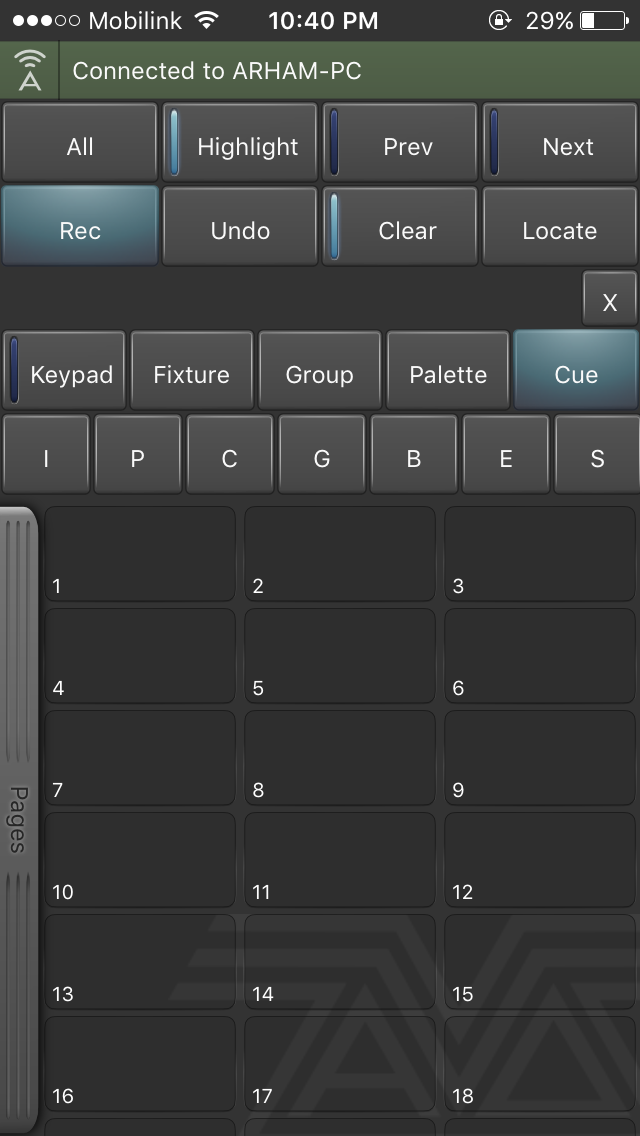640x1136 pixels.
Task: Select the Gobo attribute G button
Action: (322, 456)
